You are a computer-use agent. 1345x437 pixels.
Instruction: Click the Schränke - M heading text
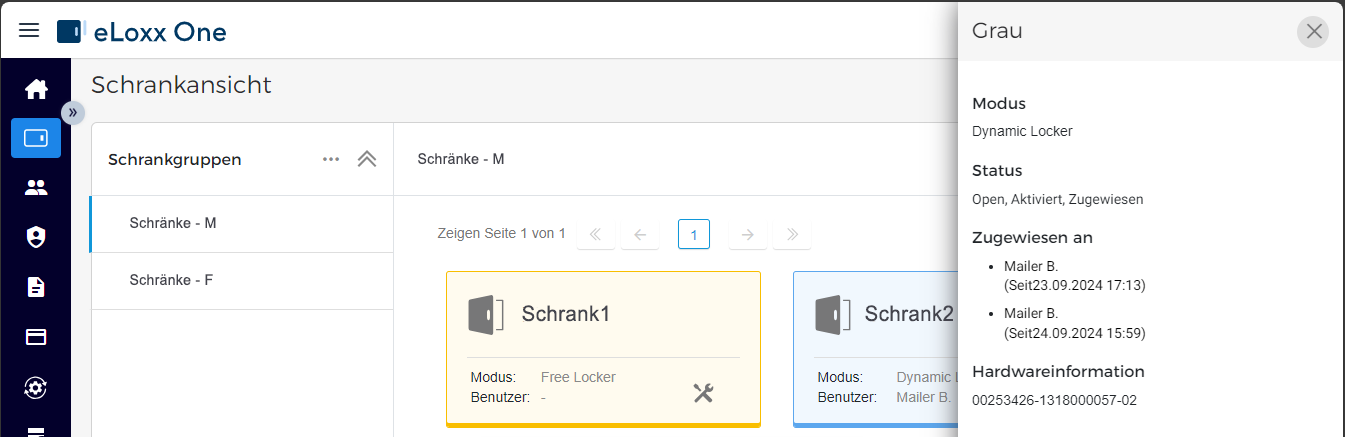tap(461, 159)
